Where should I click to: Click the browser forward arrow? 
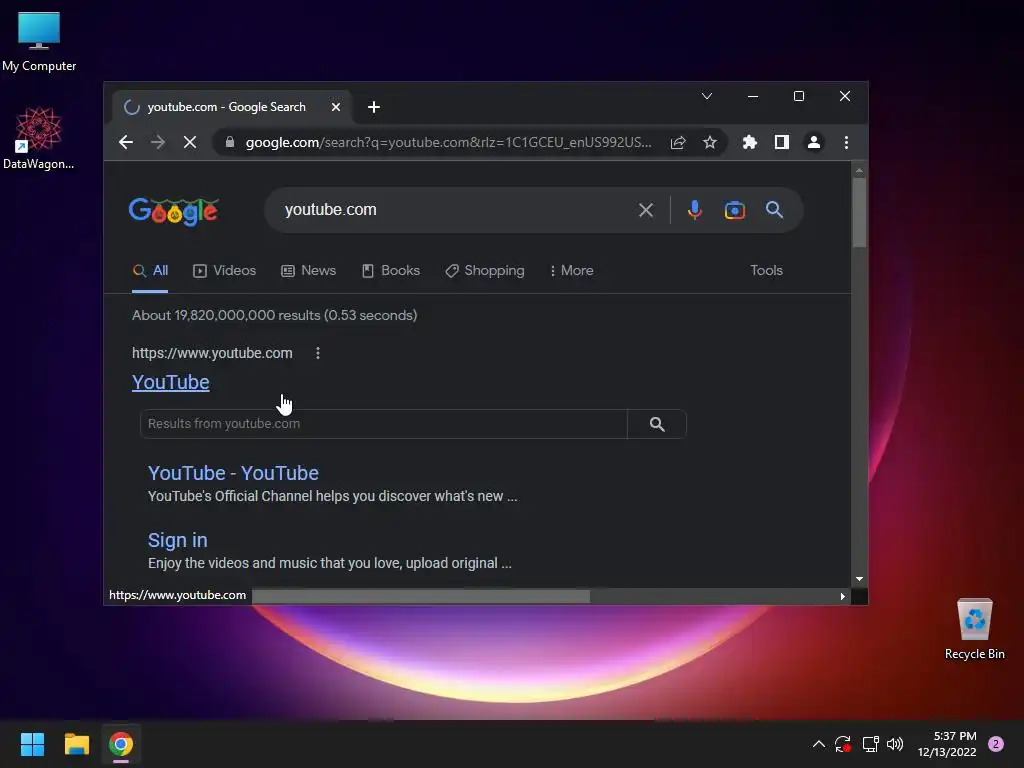point(157,142)
